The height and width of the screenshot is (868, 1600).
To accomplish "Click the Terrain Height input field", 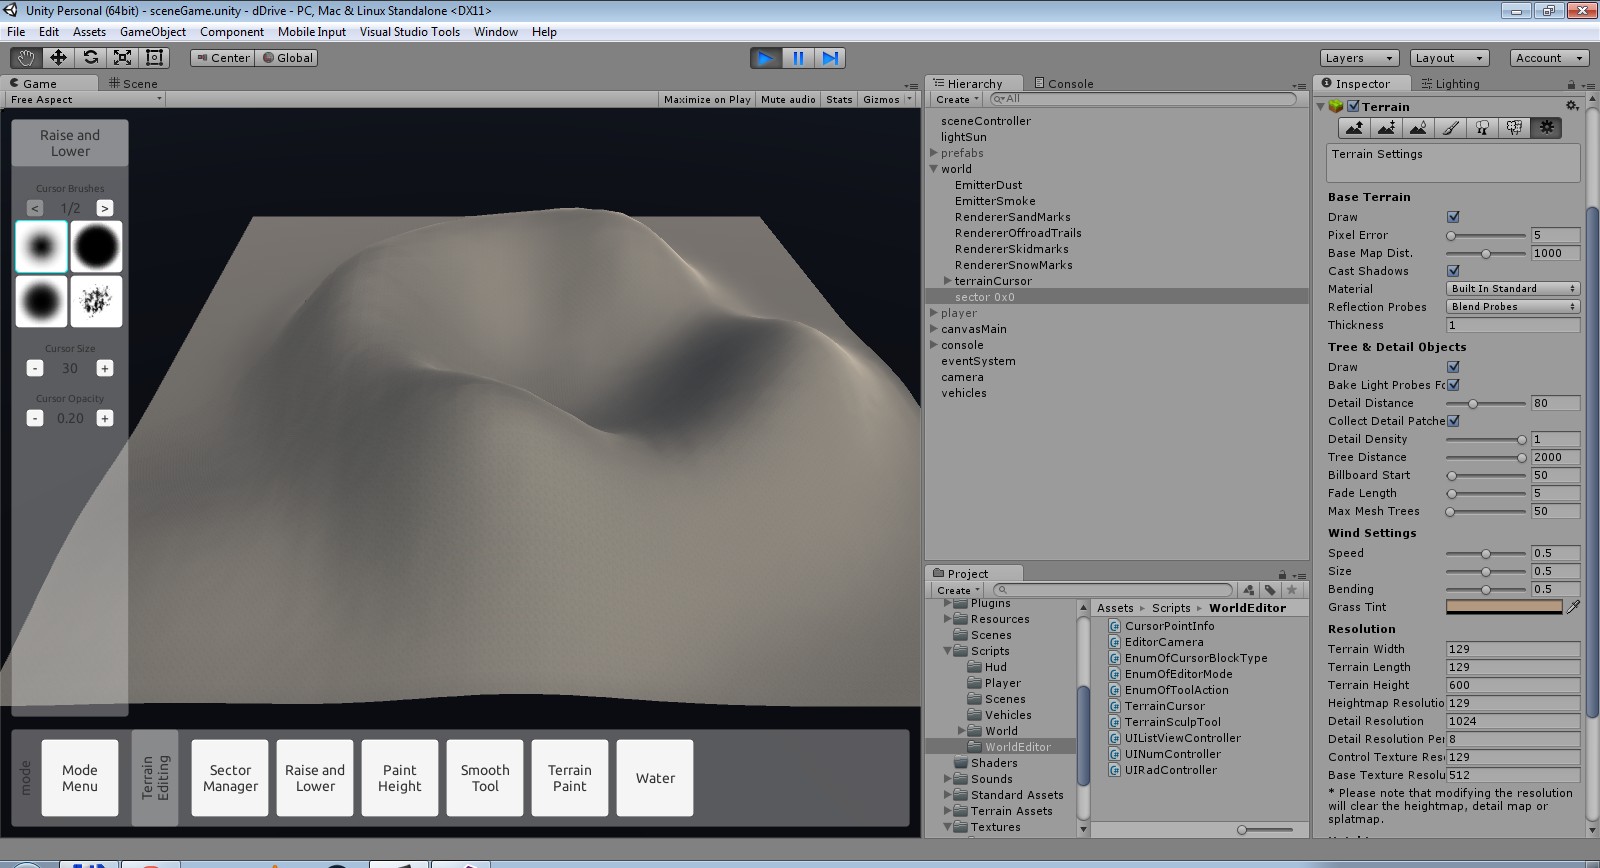I will tap(1513, 685).
